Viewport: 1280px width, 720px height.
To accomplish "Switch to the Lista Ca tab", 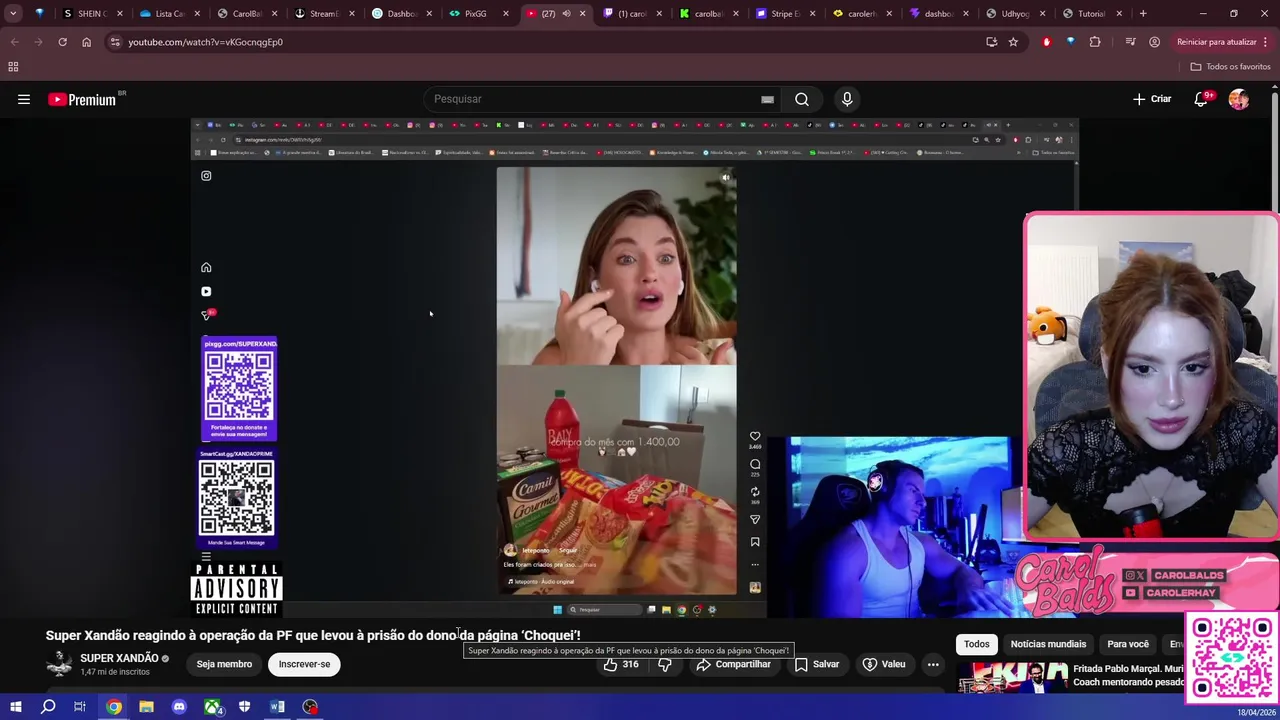I will click(168, 14).
